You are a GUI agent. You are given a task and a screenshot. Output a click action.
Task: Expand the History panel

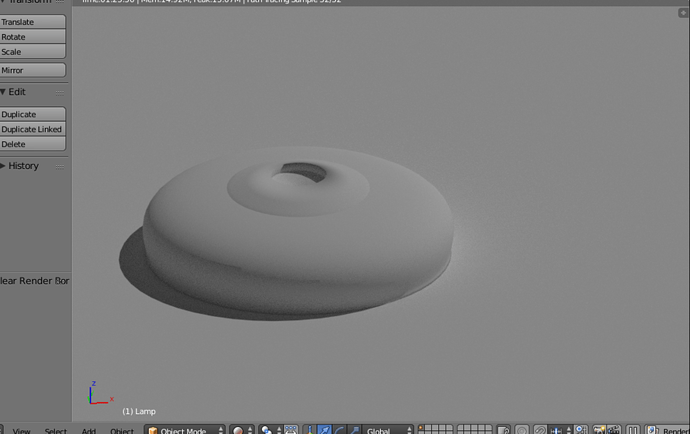coord(3,166)
